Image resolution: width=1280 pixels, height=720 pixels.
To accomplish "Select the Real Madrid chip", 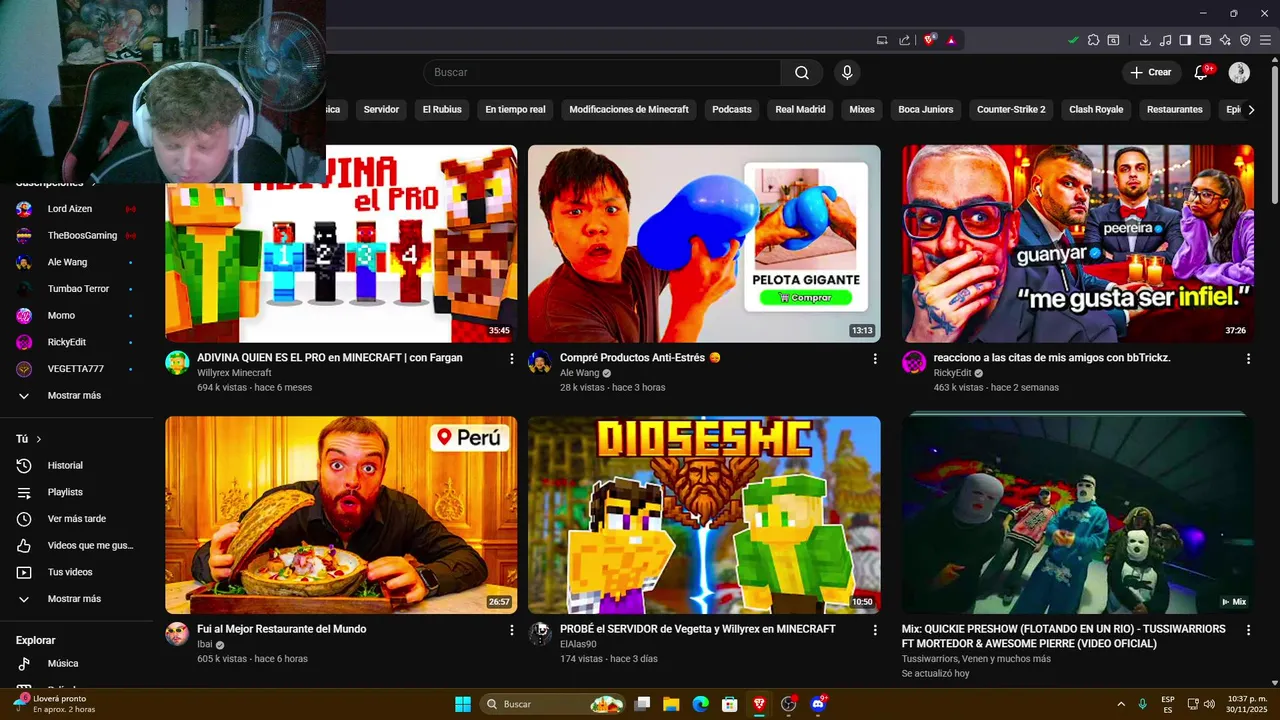I will click(800, 109).
